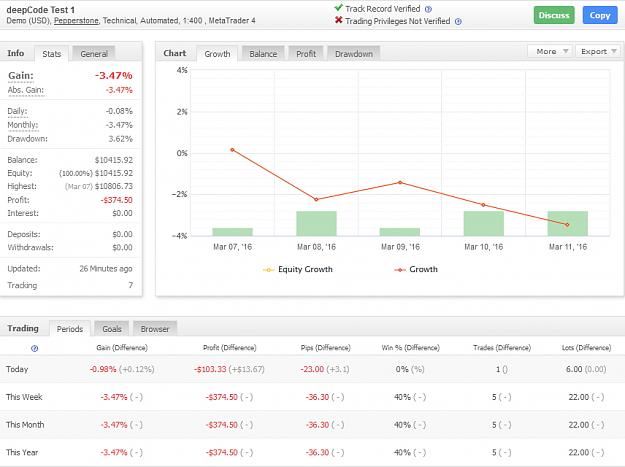Image resolution: width=625 pixels, height=467 pixels.
Task: Click the Mar 11, '16 axis label
Action: (x=568, y=247)
